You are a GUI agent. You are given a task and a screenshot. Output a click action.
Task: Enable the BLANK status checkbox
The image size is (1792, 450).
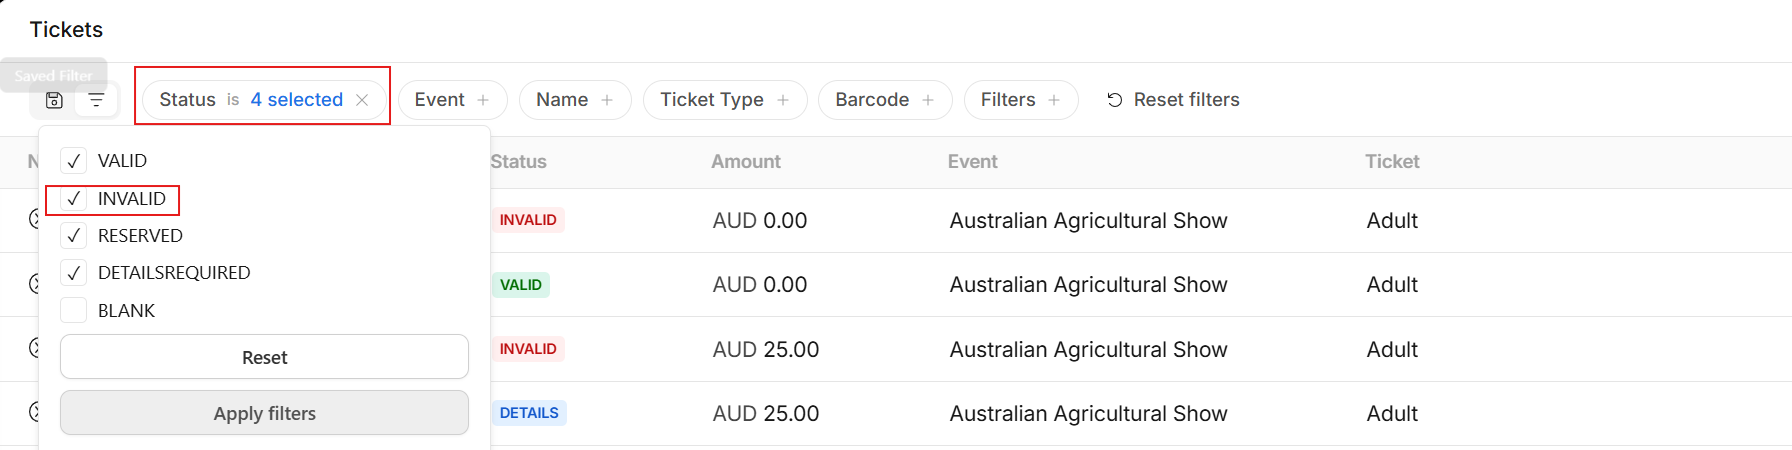74,311
